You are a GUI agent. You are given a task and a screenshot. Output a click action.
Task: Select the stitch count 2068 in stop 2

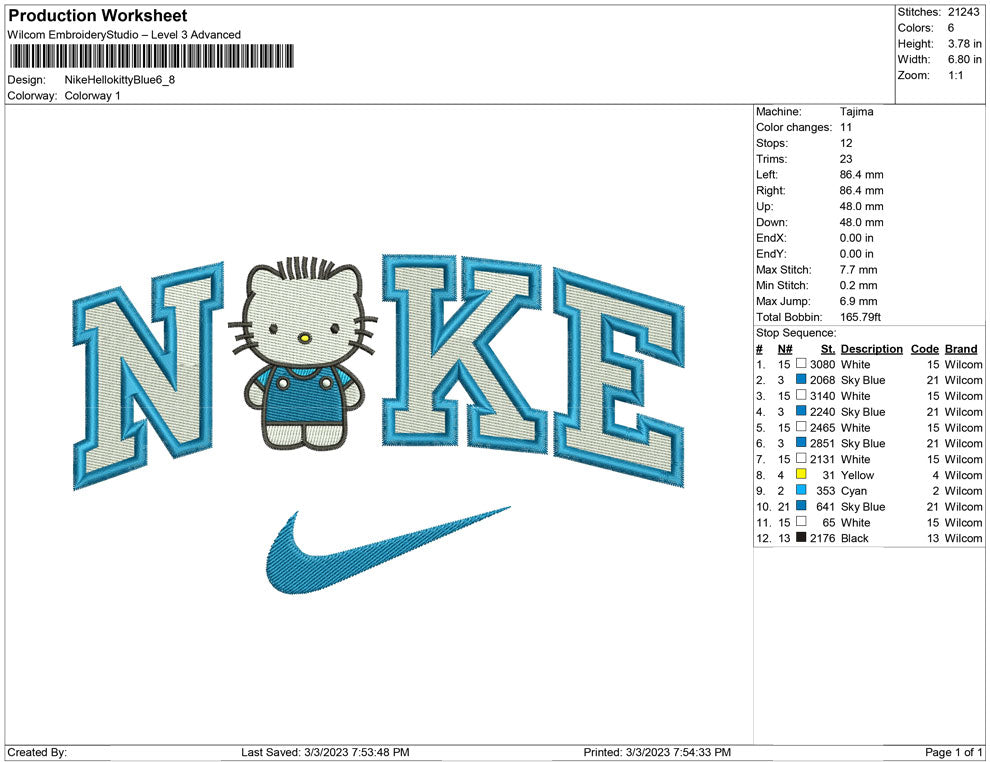coord(822,380)
